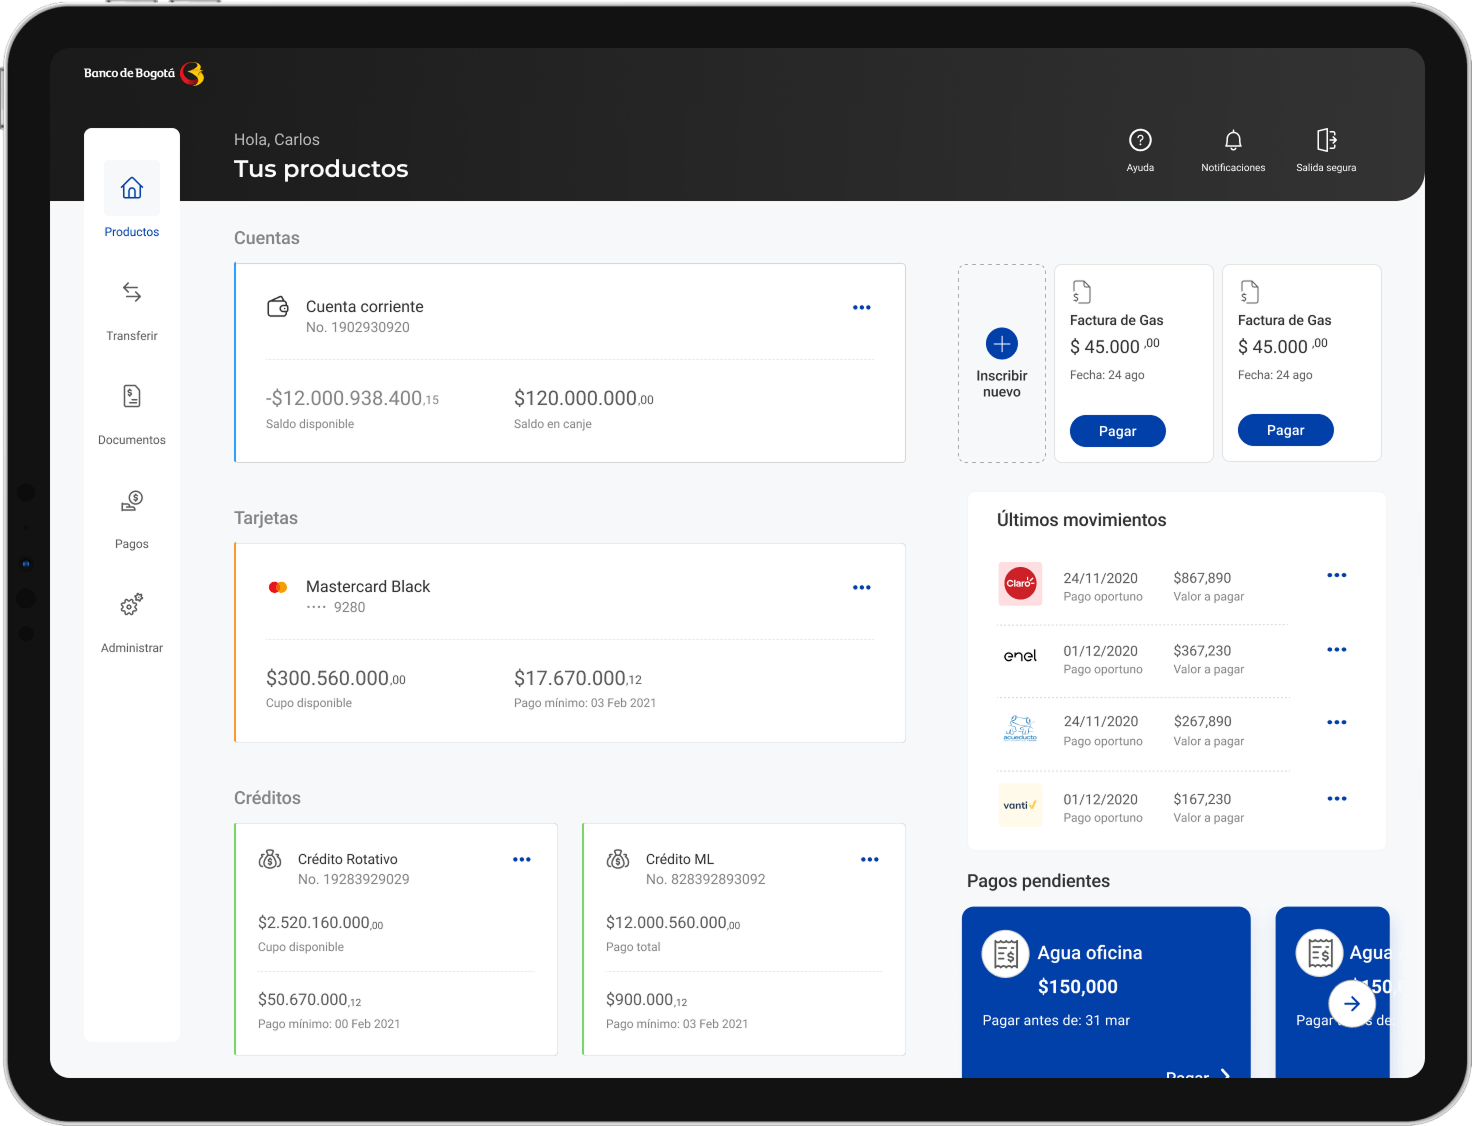Viewport: 1472px width, 1126px height.
Task: Select the Agua oficina pending payment card
Action: coord(1105,985)
